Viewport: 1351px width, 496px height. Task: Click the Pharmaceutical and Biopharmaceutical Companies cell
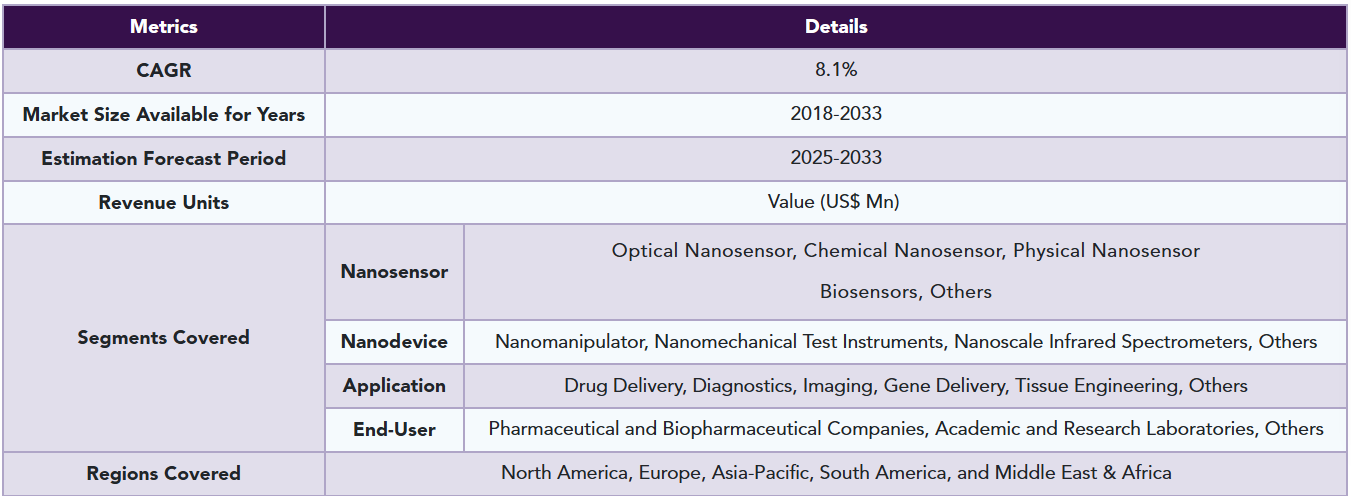click(906, 430)
